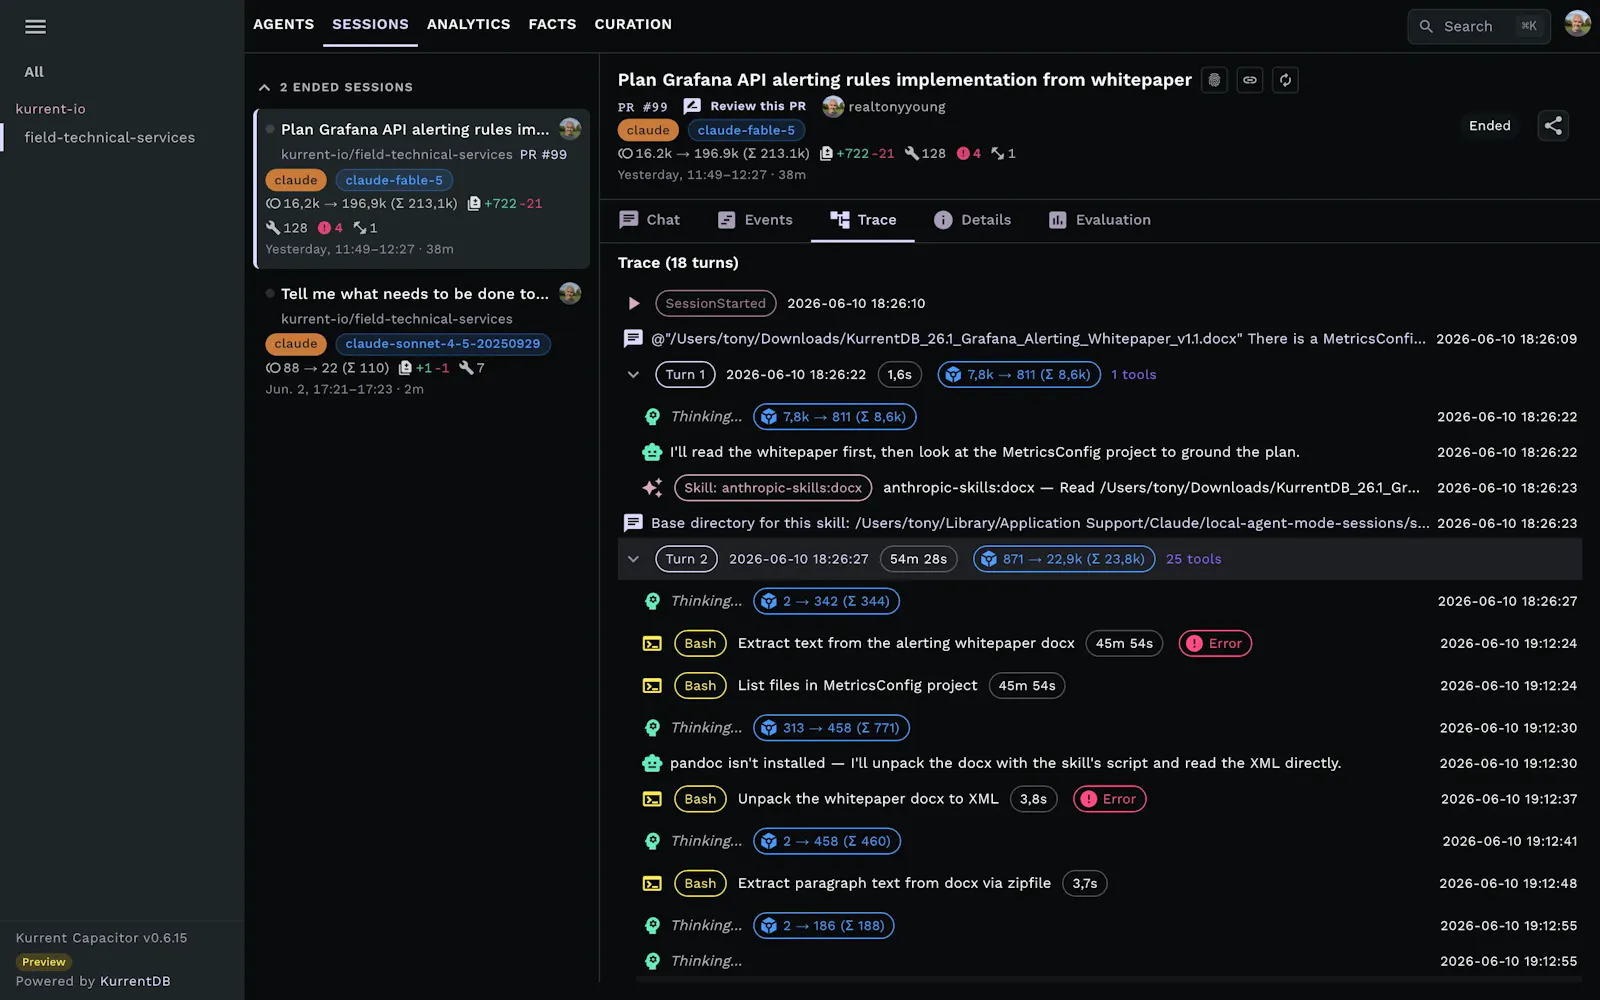Viewport: 1600px width, 1000px height.
Task: Click the Skill: anthropic-skills:docx badge
Action: (773, 488)
